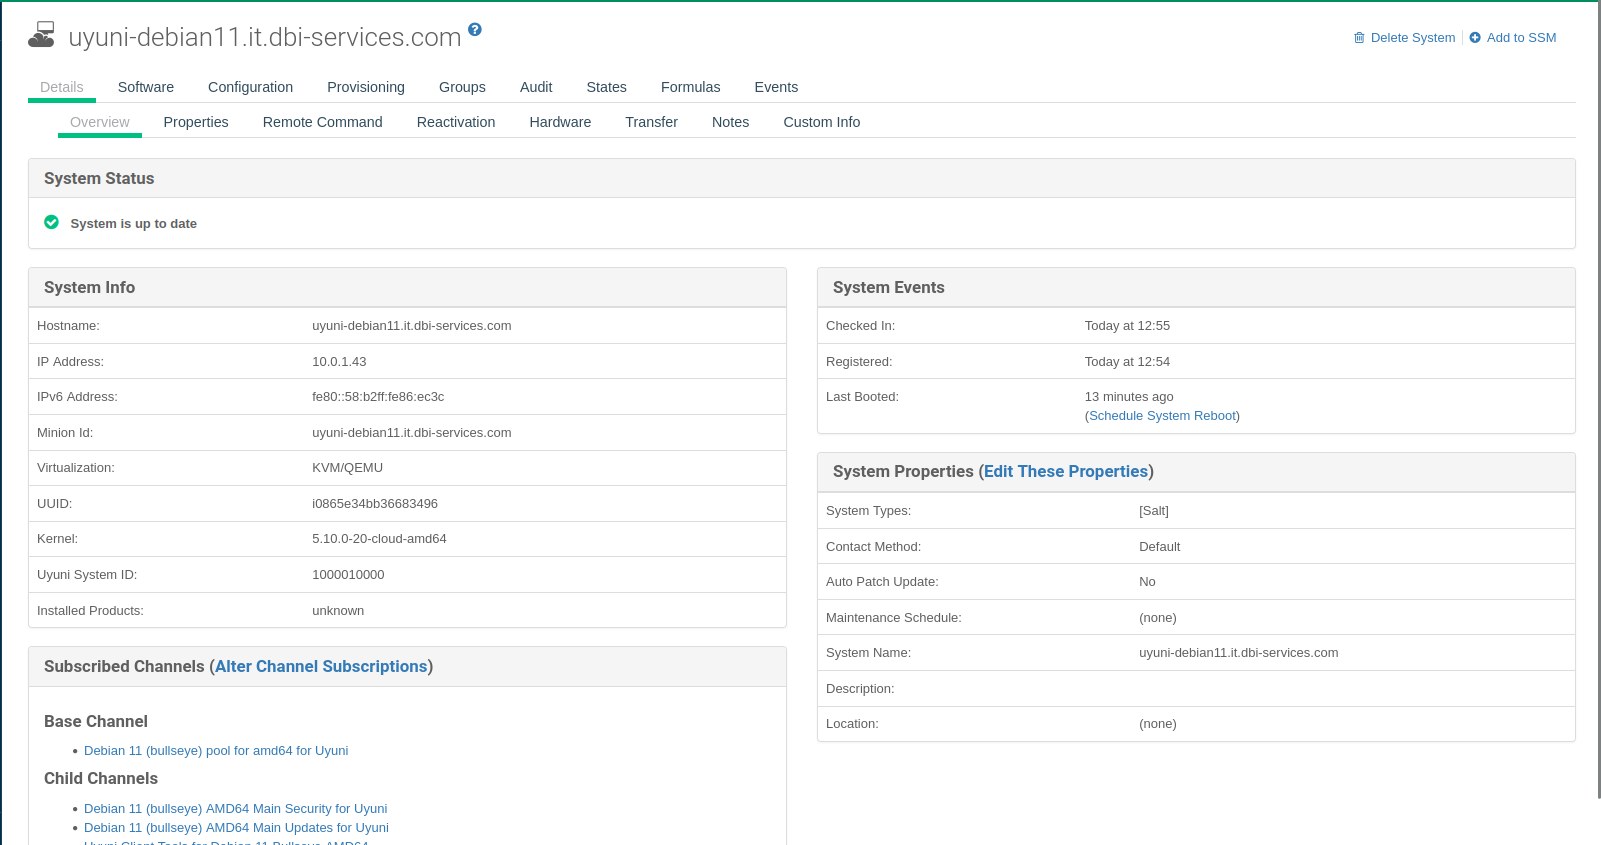Click the Add to SSM plus icon

1475,38
